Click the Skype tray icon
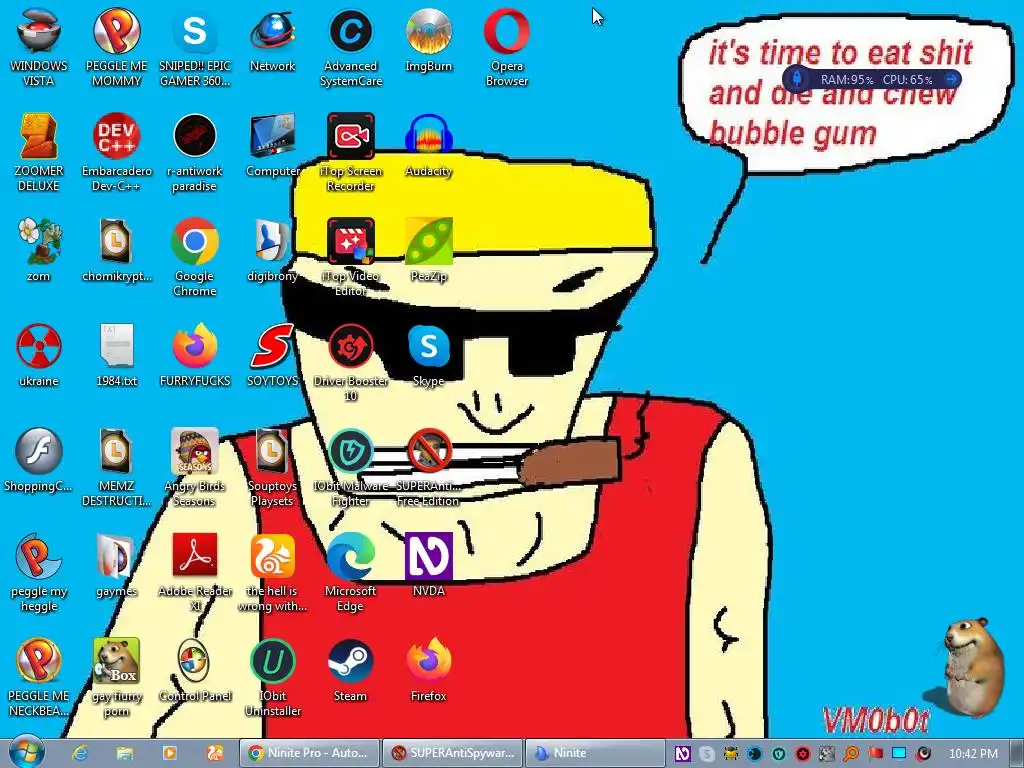 707,754
